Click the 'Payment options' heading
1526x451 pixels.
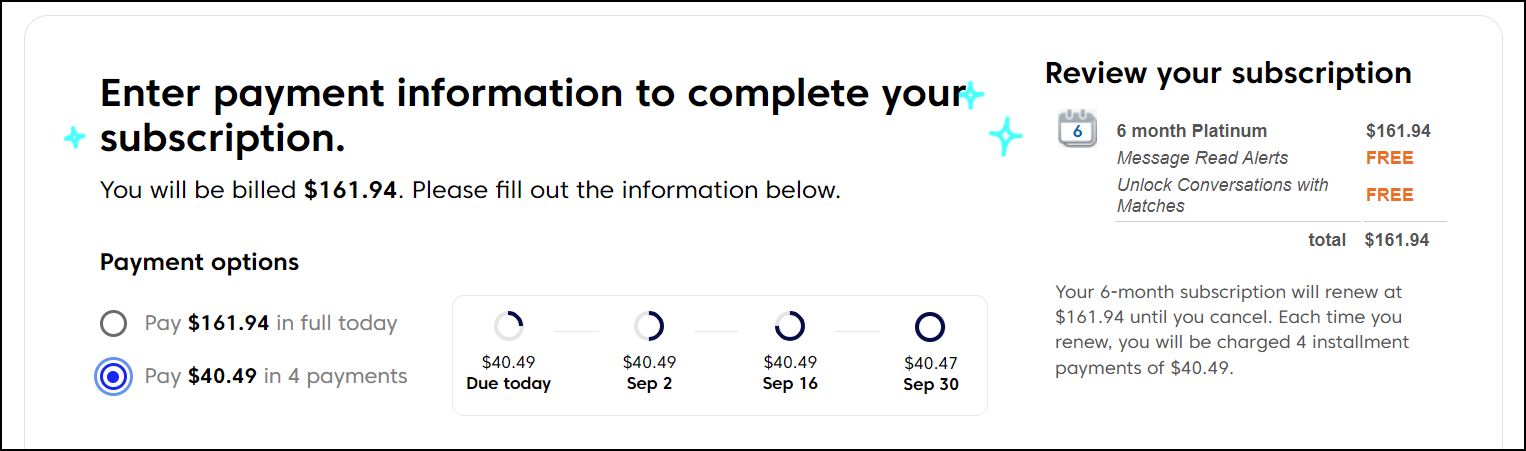click(x=199, y=263)
